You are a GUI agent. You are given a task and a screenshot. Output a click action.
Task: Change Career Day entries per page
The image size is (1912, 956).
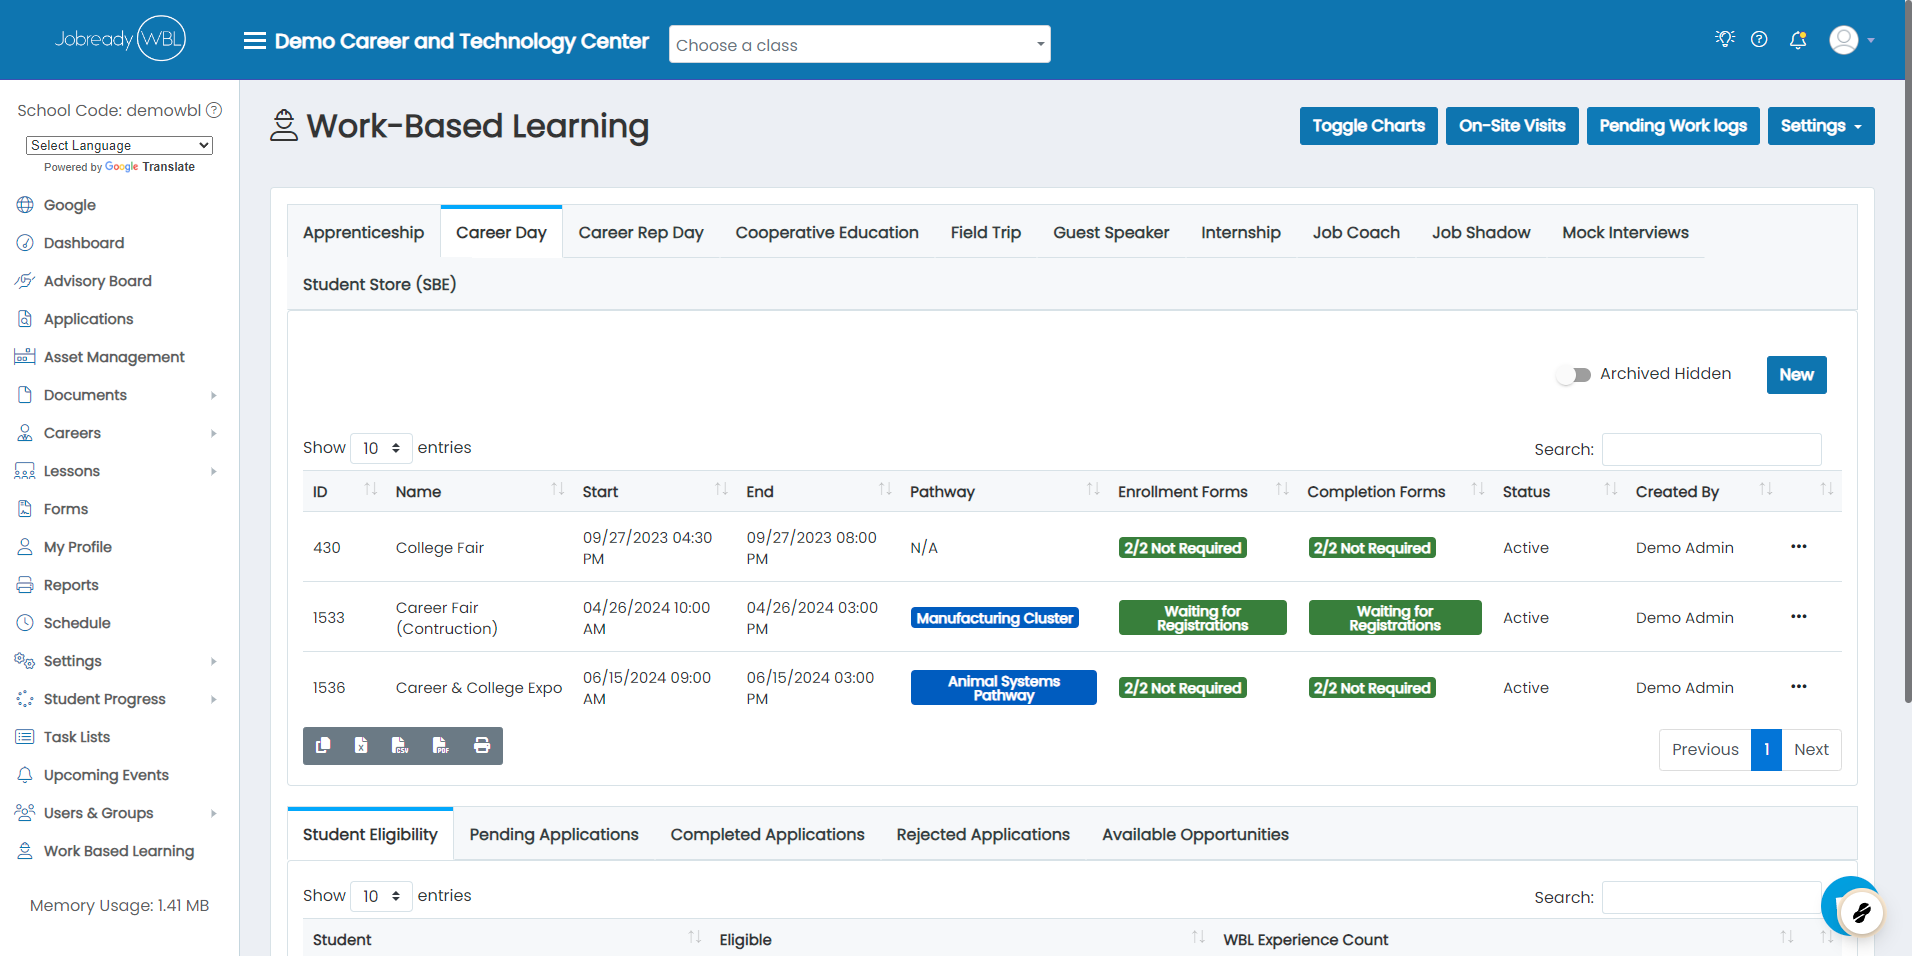[381, 448]
